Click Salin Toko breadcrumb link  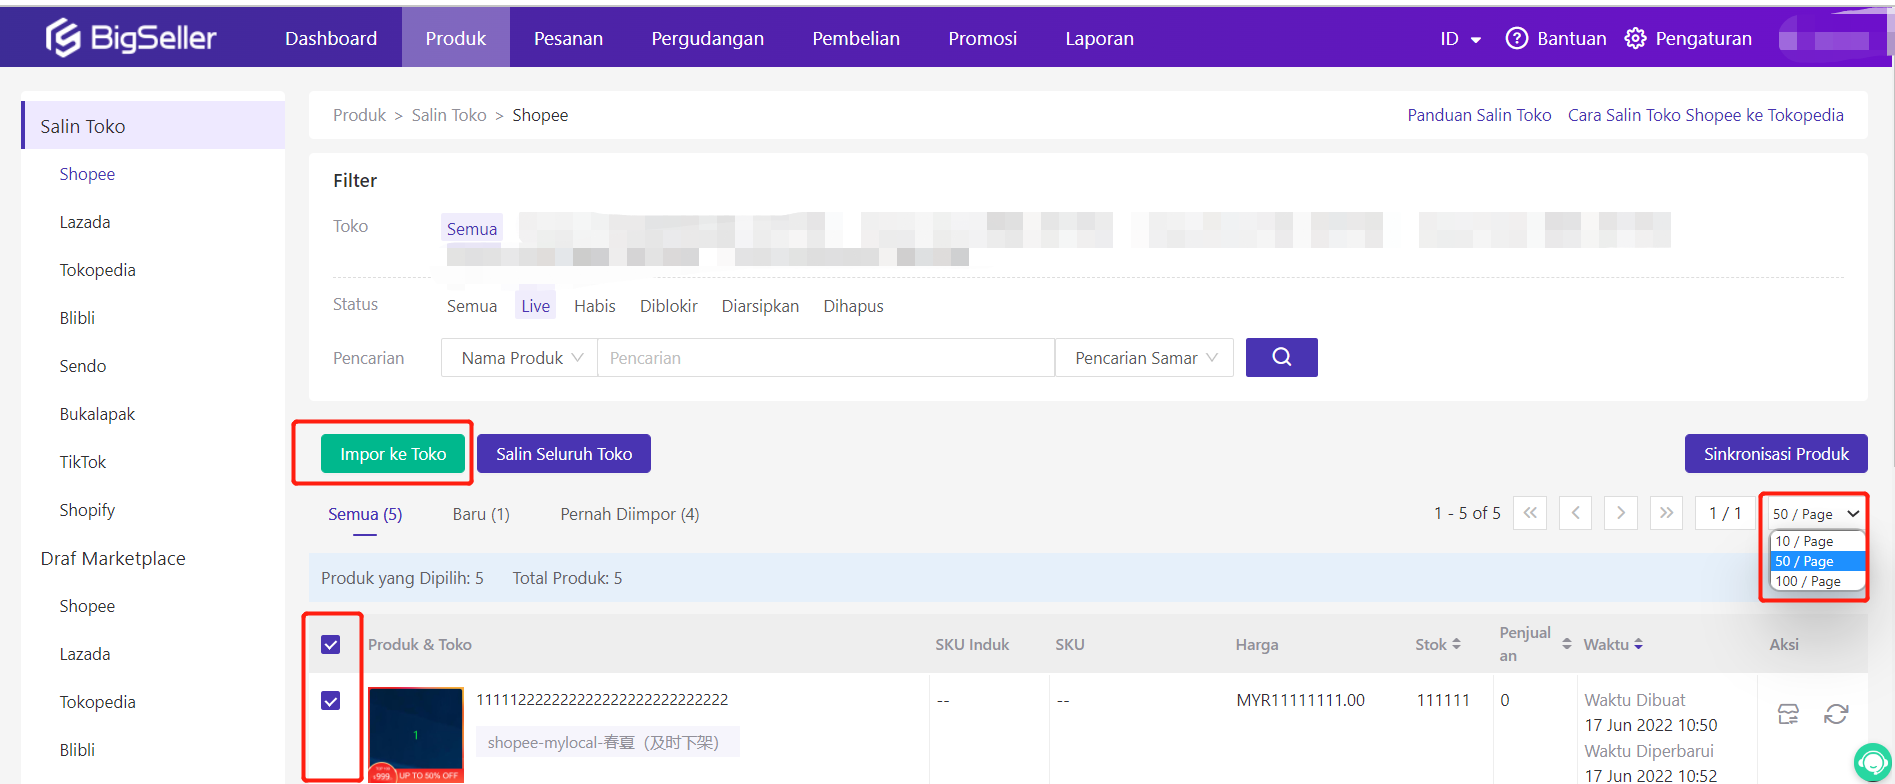[449, 115]
